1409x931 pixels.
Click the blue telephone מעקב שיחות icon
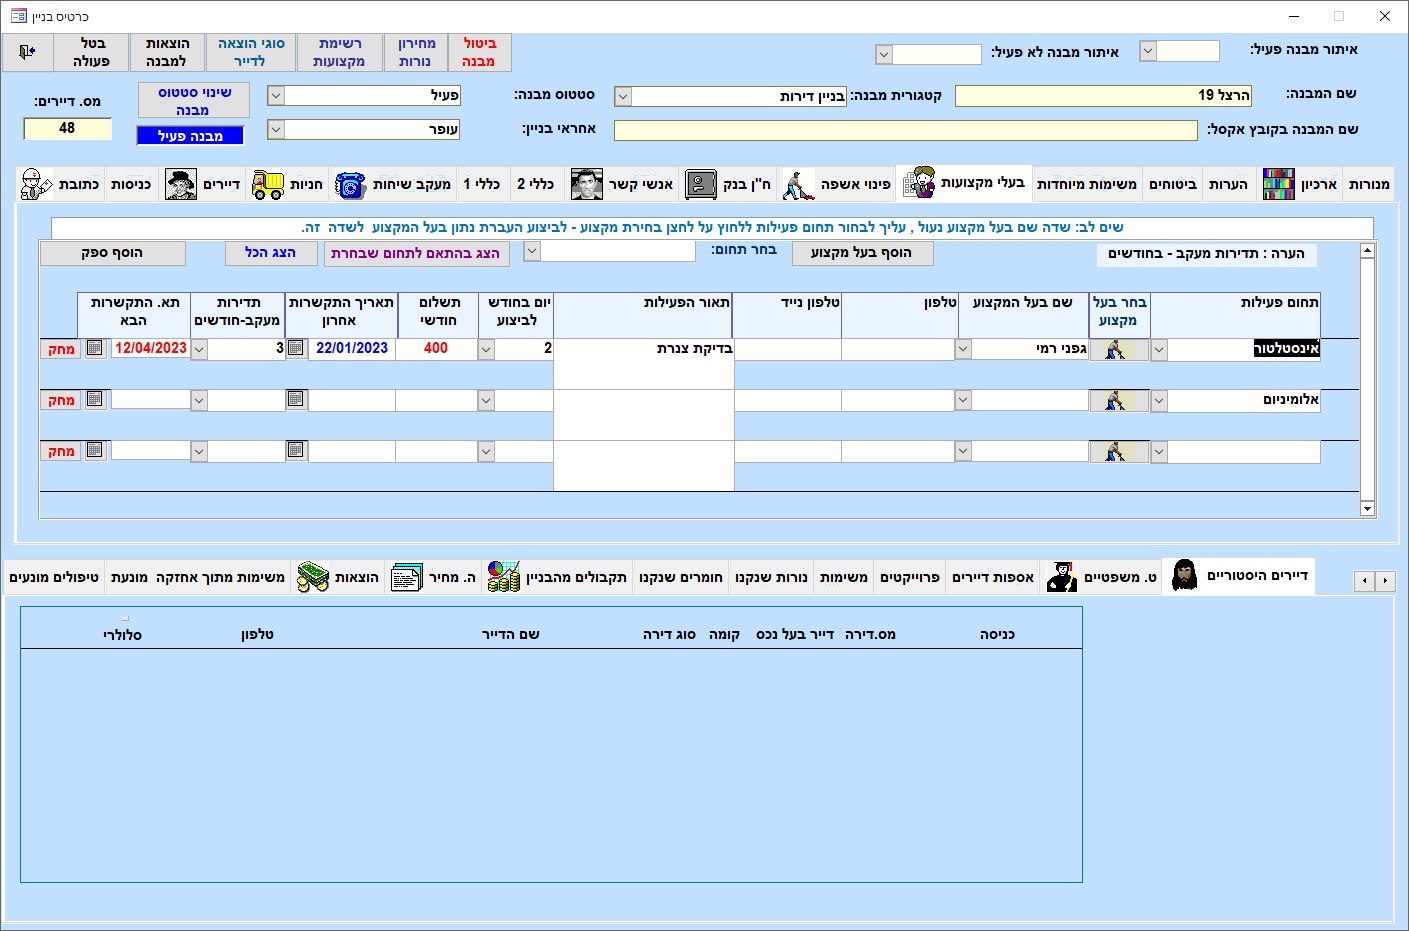350,185
